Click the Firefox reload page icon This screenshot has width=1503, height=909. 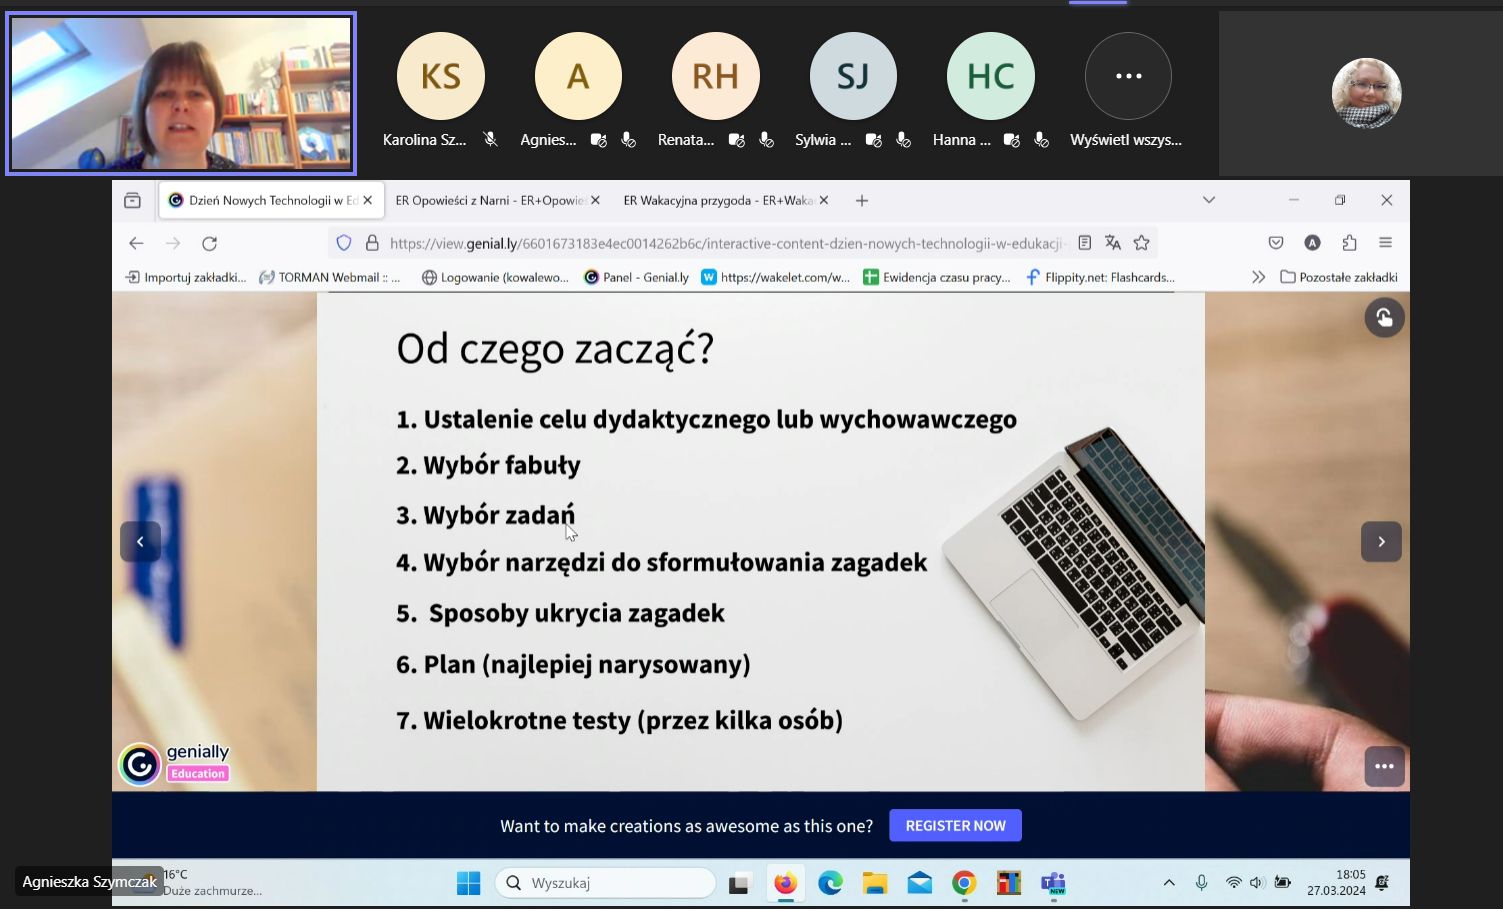pyautogui.click(x=209, y=243)
